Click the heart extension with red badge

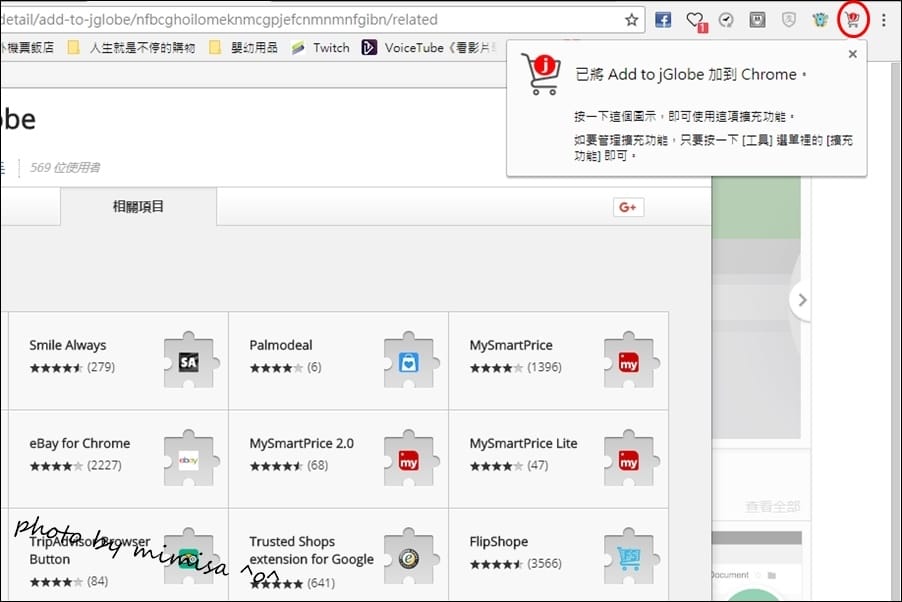(x=695, y=20)
